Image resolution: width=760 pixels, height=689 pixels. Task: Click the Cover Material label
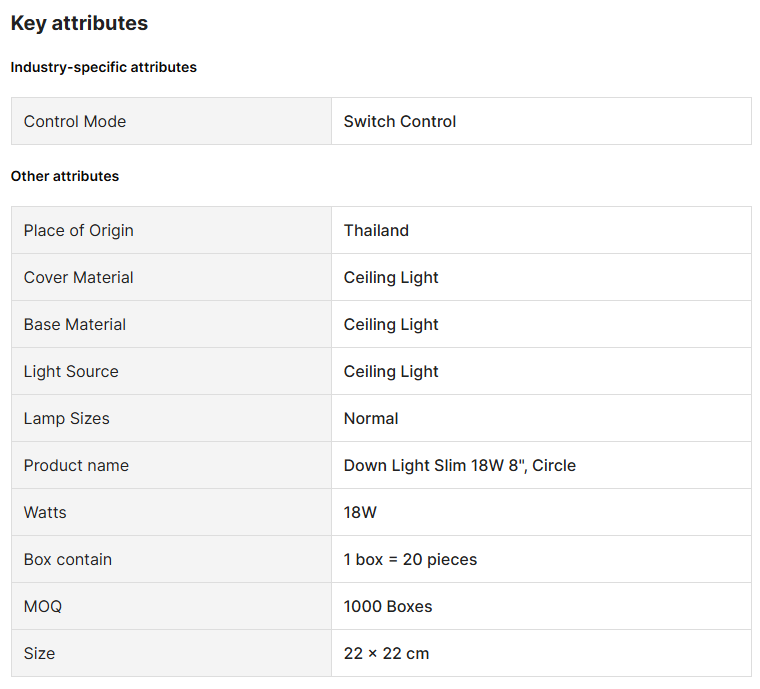click(x=79, y=277)
